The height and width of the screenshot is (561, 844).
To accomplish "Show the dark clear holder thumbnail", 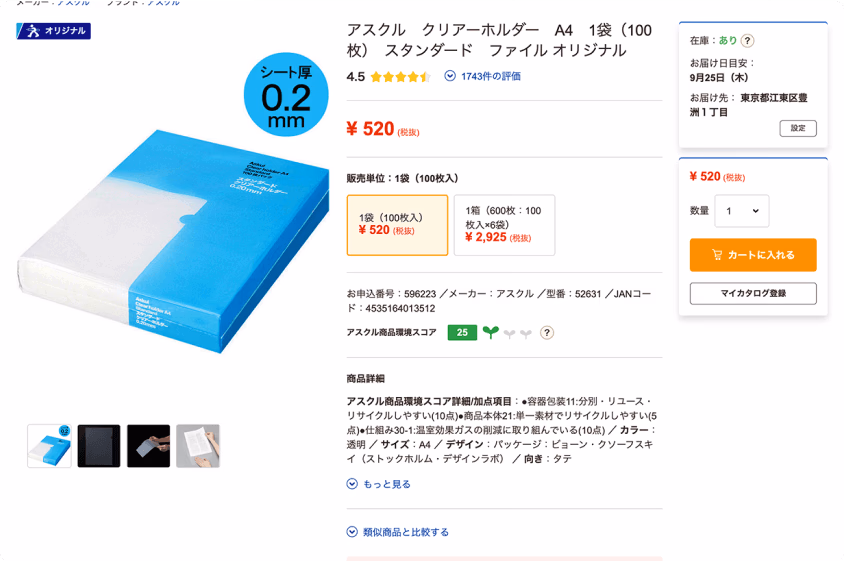I will click(x=99, y=446).
